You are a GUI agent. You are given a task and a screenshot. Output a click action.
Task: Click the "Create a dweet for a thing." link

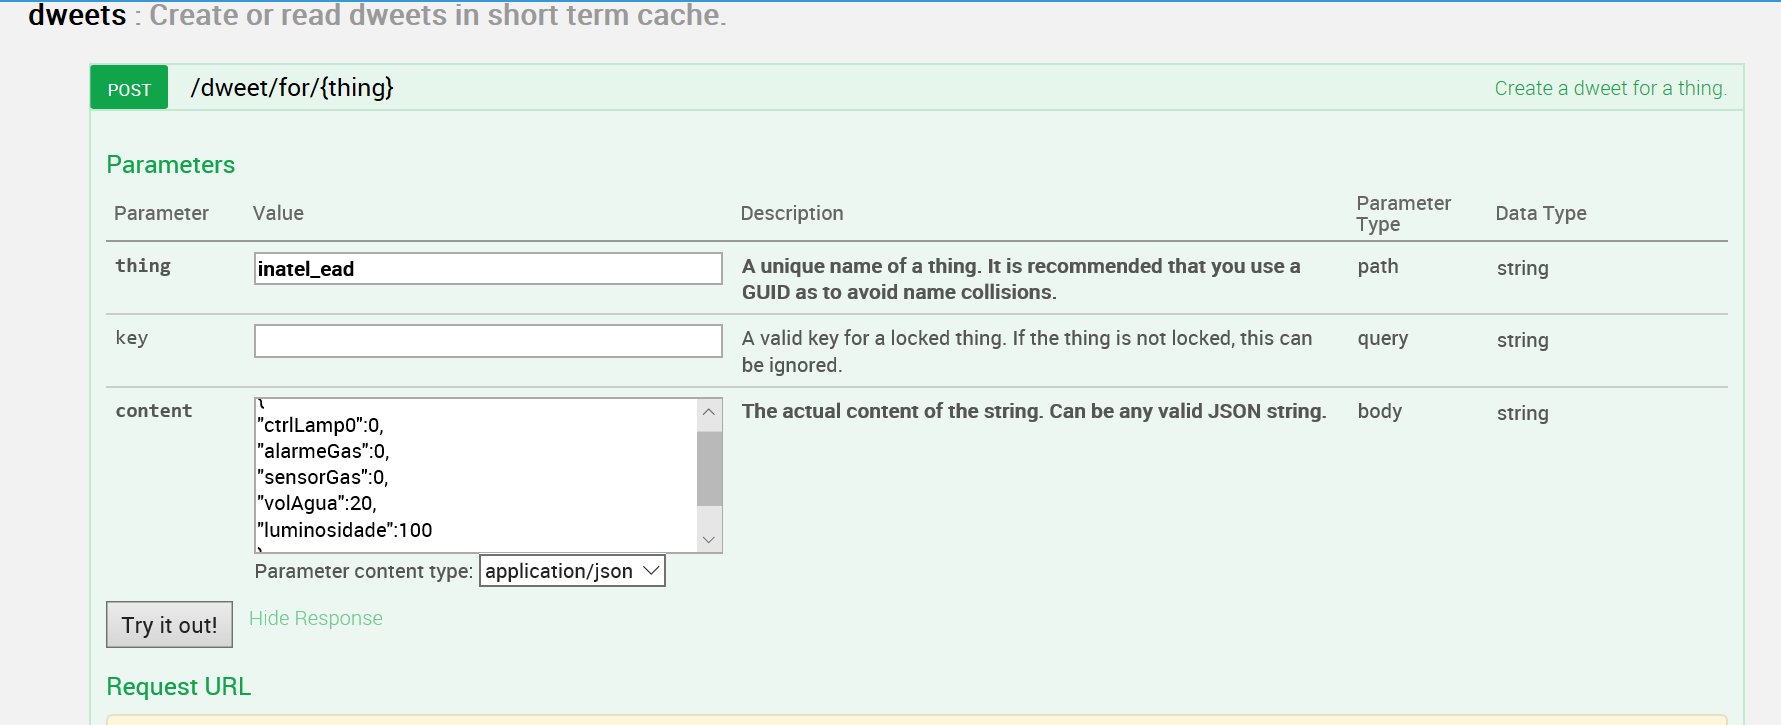click(1609, 88)
